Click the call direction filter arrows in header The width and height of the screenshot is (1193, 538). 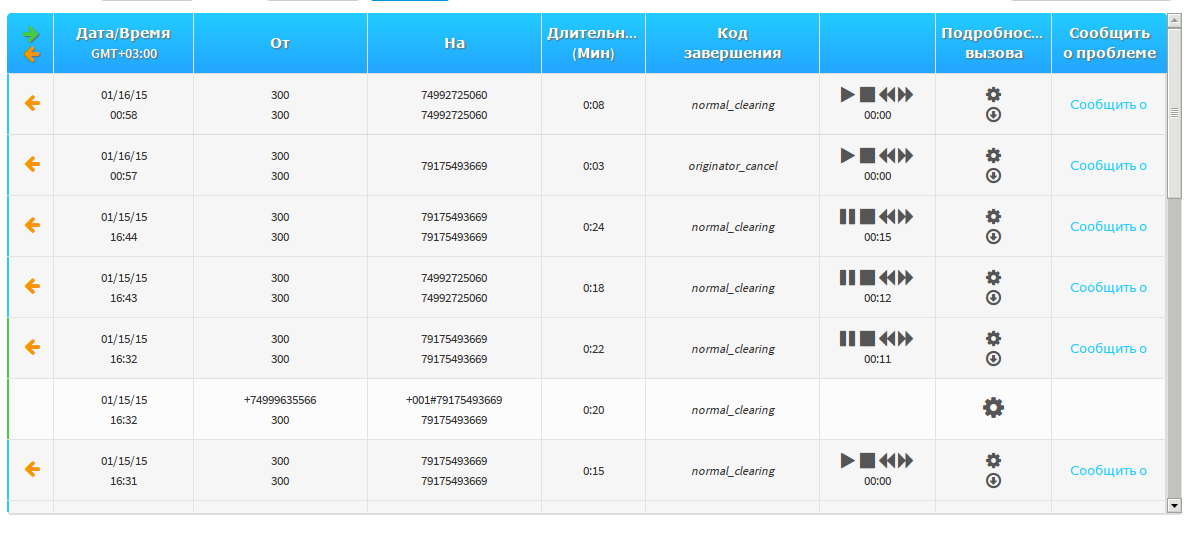31,43
